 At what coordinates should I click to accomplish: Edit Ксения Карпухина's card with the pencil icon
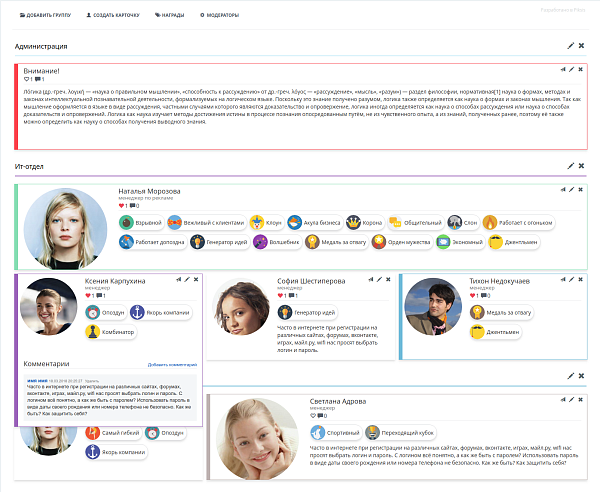tap(187, 280)
